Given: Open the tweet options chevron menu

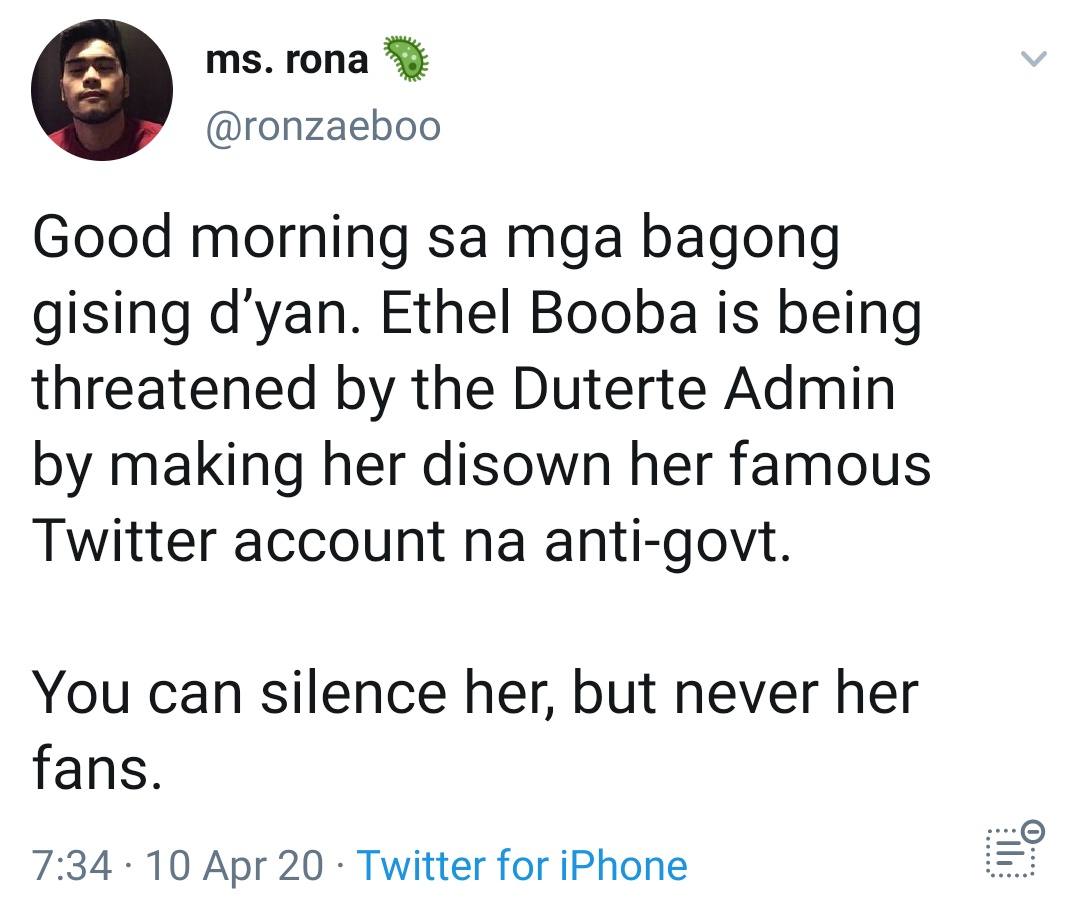Looking at the screenshot, I should point(1033,61).
